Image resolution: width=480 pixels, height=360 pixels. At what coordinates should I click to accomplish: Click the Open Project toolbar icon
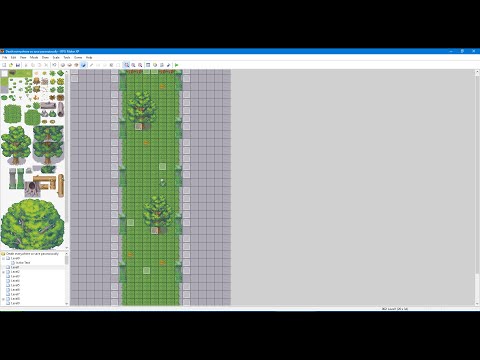(x=11, y=65)
